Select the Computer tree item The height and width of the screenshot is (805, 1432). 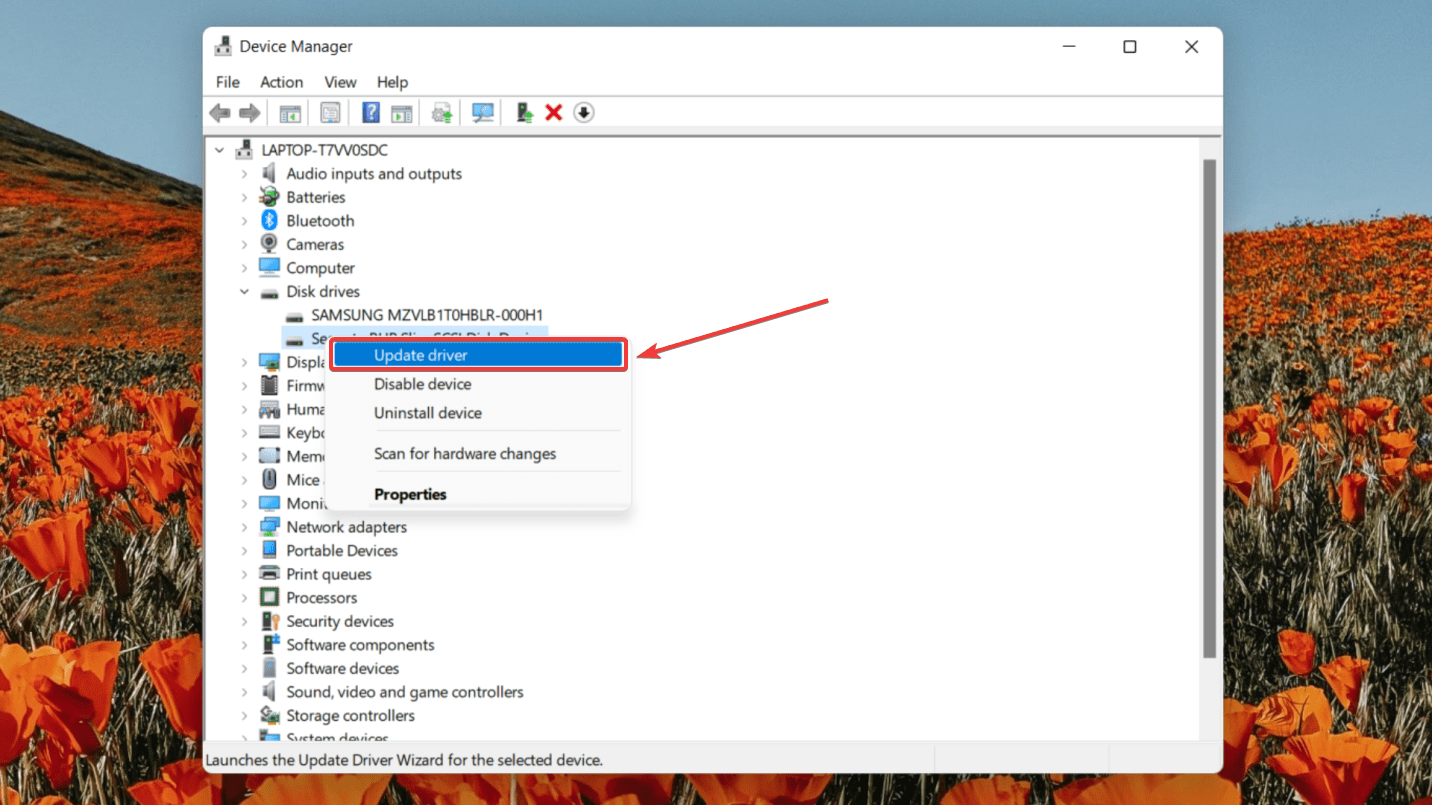[320, 268]
